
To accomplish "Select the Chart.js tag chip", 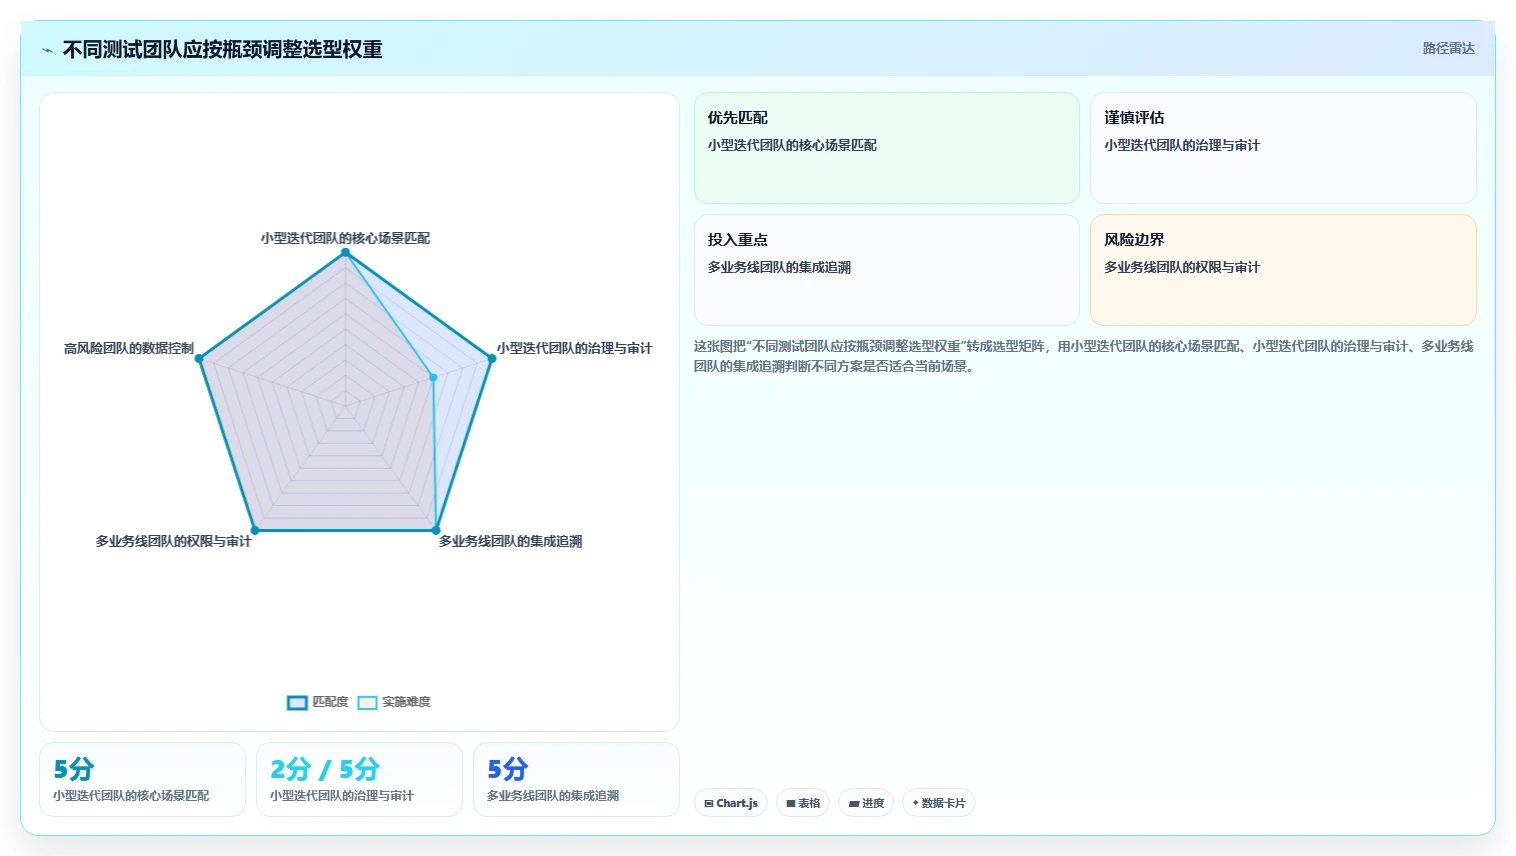I will 731,803.
